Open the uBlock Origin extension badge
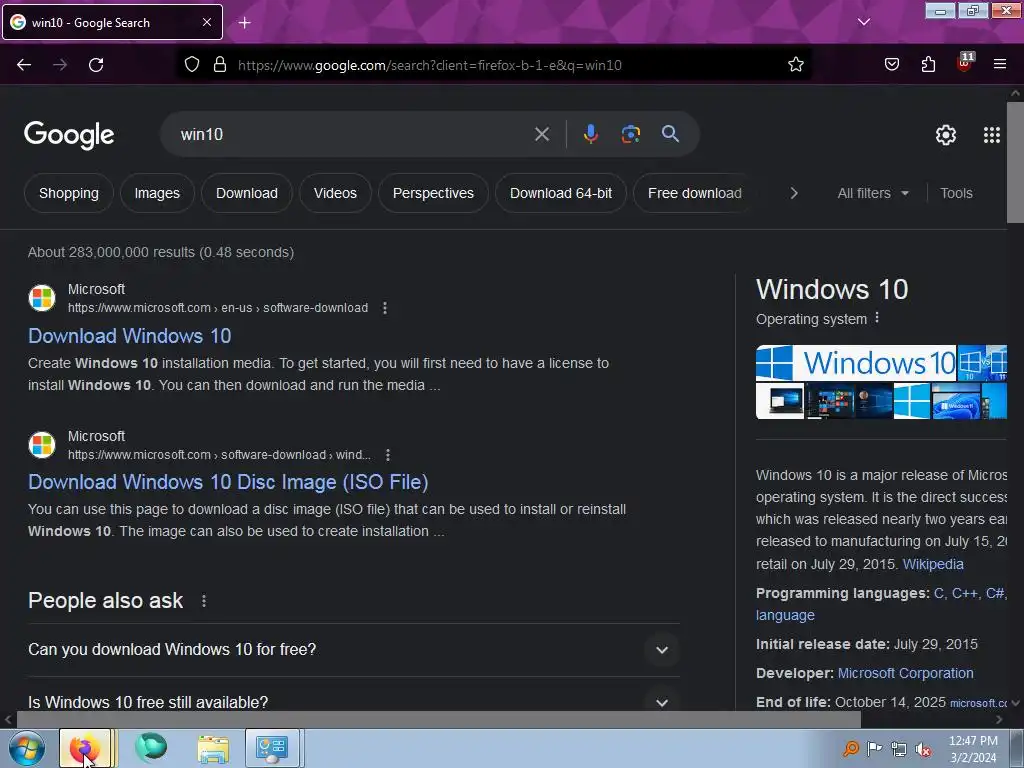Screen dimensions: 1024x768 pyautogui.click(x=965, y=63)
